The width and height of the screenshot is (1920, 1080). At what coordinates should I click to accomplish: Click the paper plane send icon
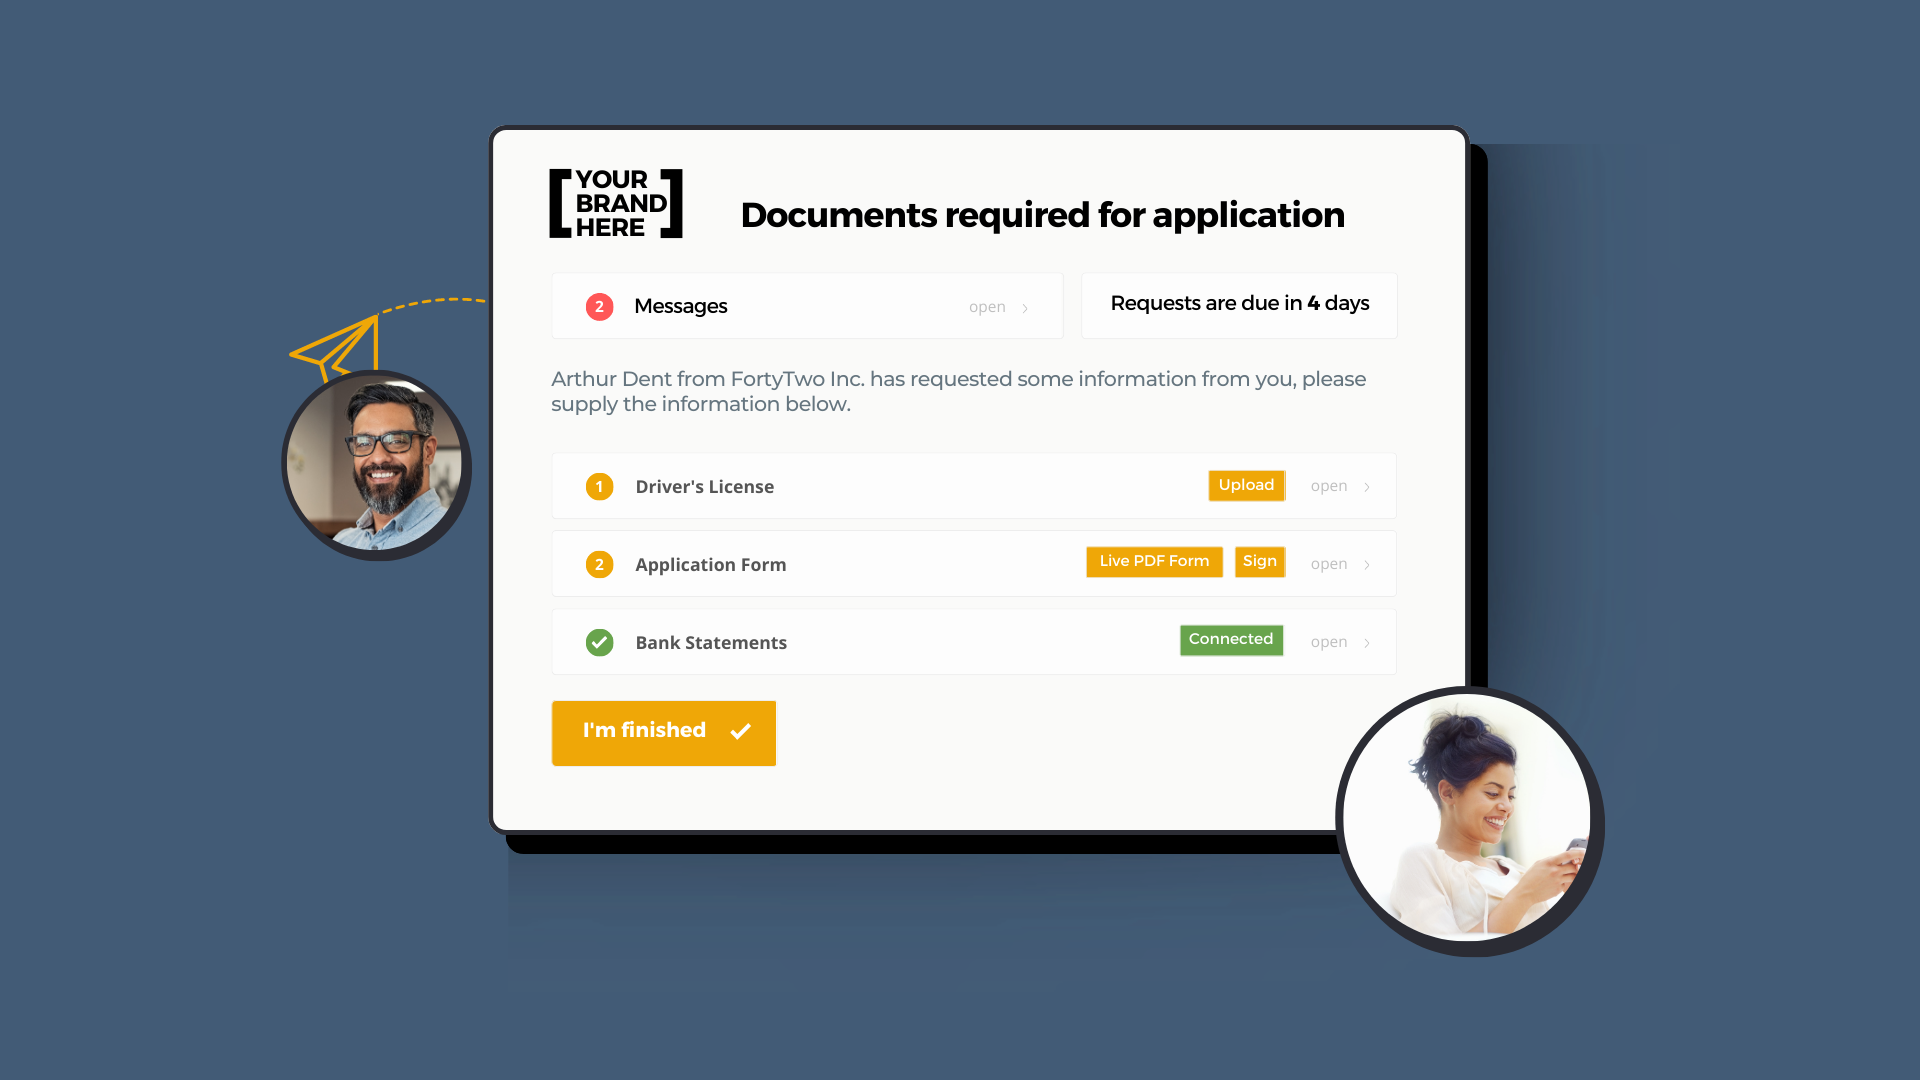[x=334, y=345]
